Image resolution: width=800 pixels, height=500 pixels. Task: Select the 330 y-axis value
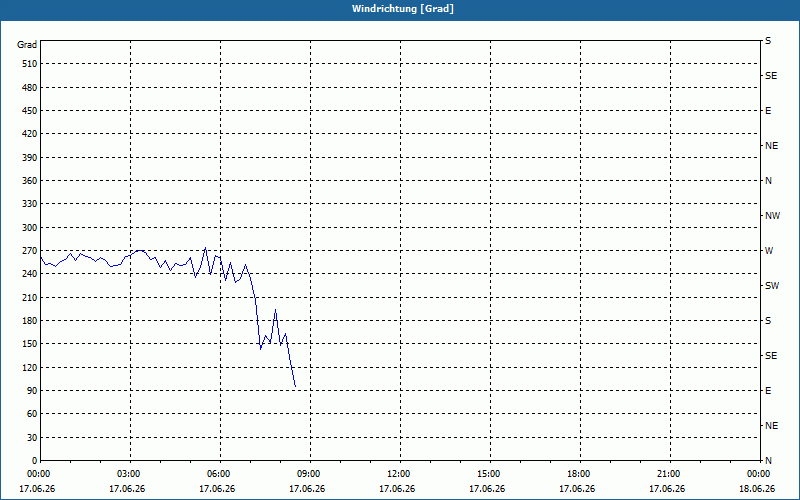tap(30, 204)
